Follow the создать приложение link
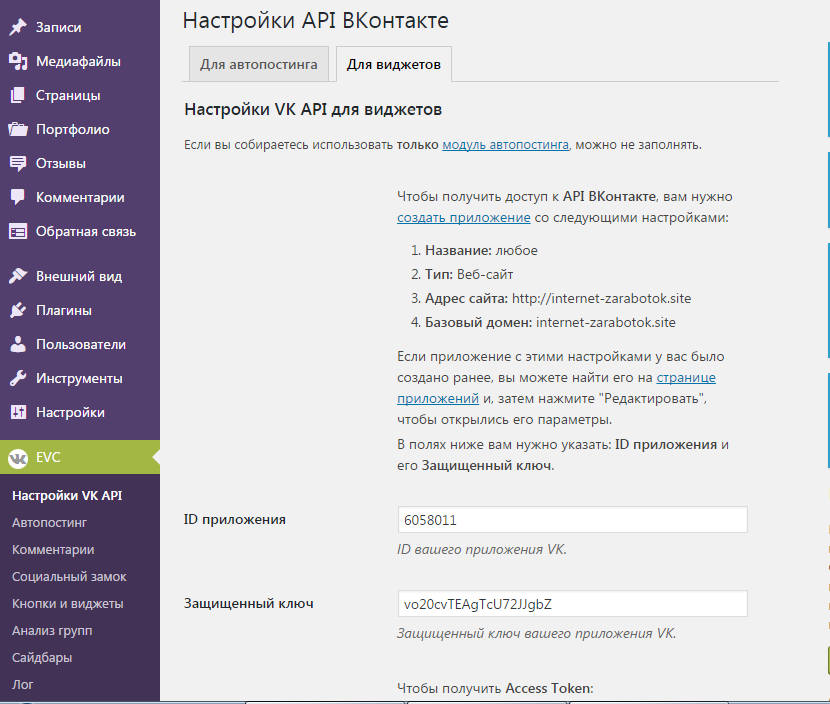830x704 pixels. pyautogui.click(x=463, y=217)
